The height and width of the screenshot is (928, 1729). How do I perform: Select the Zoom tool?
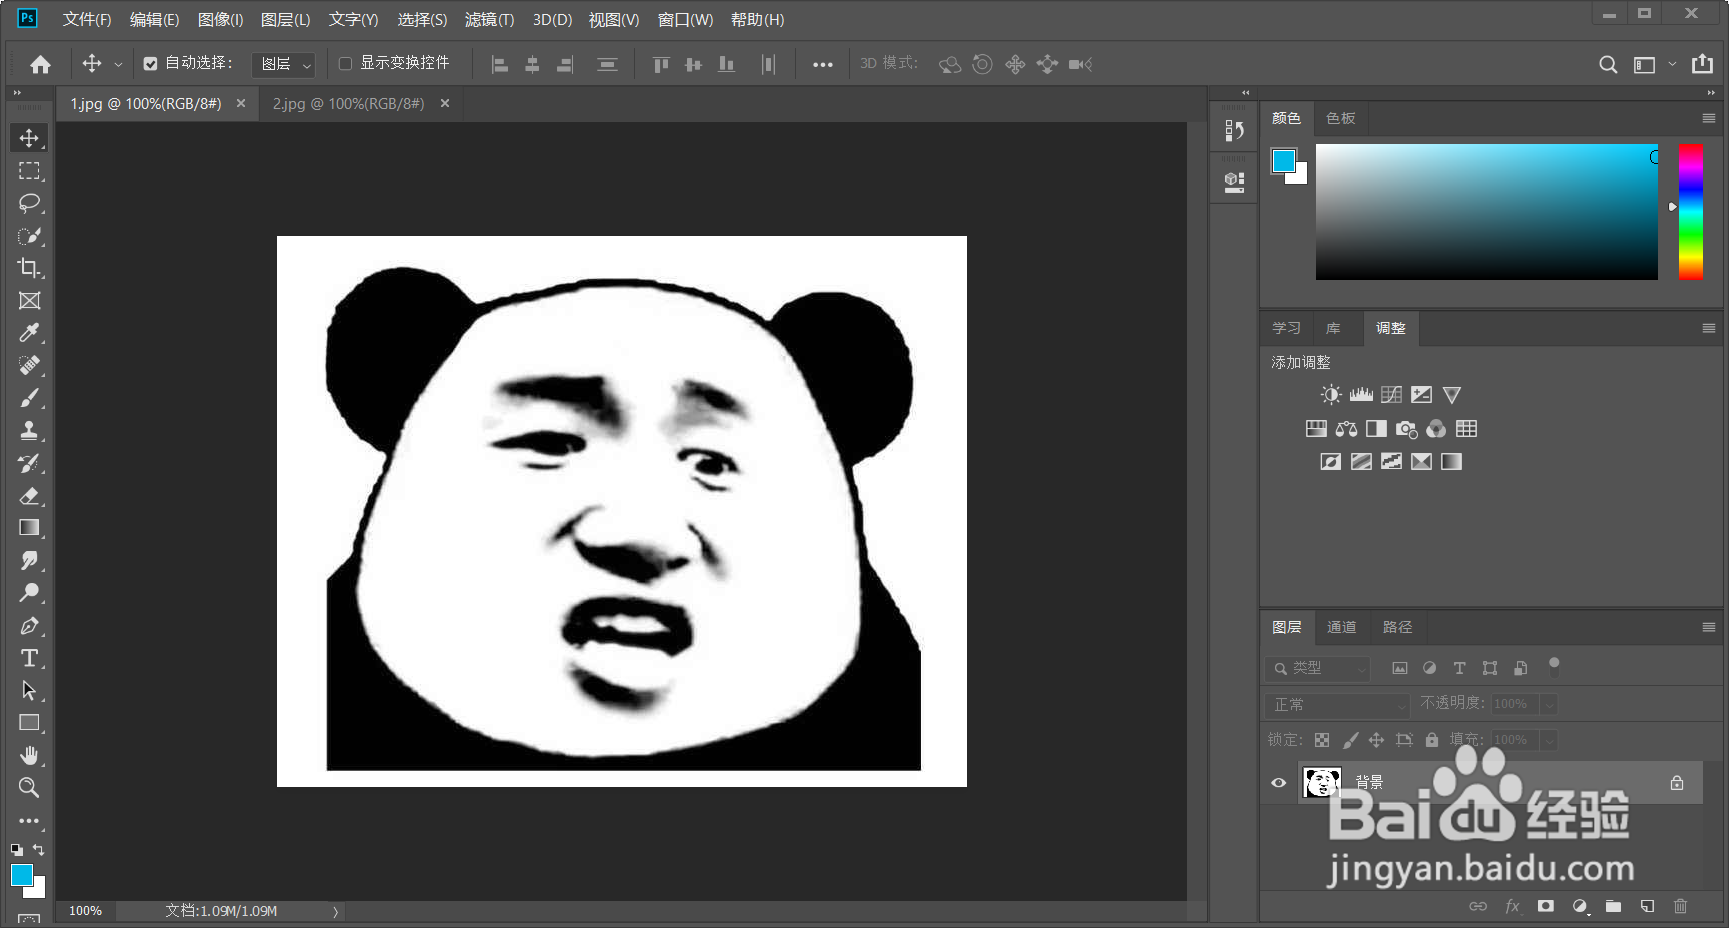(29, 788)
